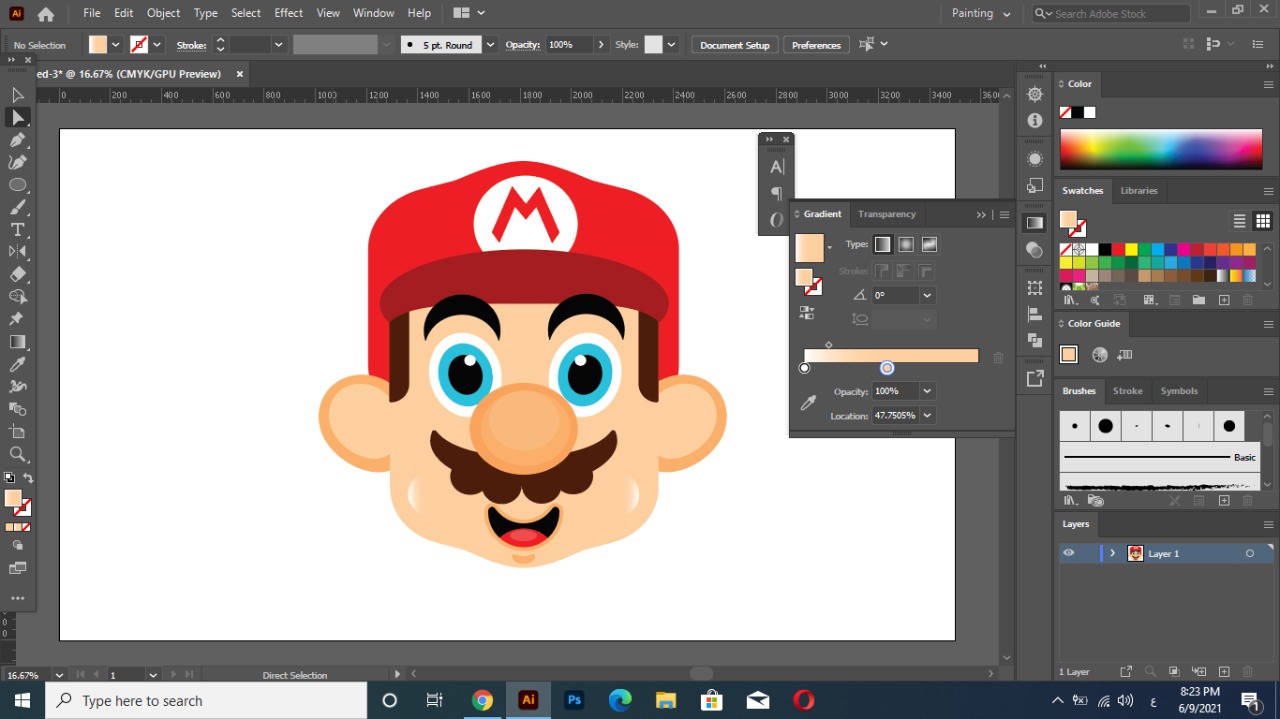This screenshot has height=719, width=1280.
Task: Open the Window menu
Action: [x=374, y=13]
